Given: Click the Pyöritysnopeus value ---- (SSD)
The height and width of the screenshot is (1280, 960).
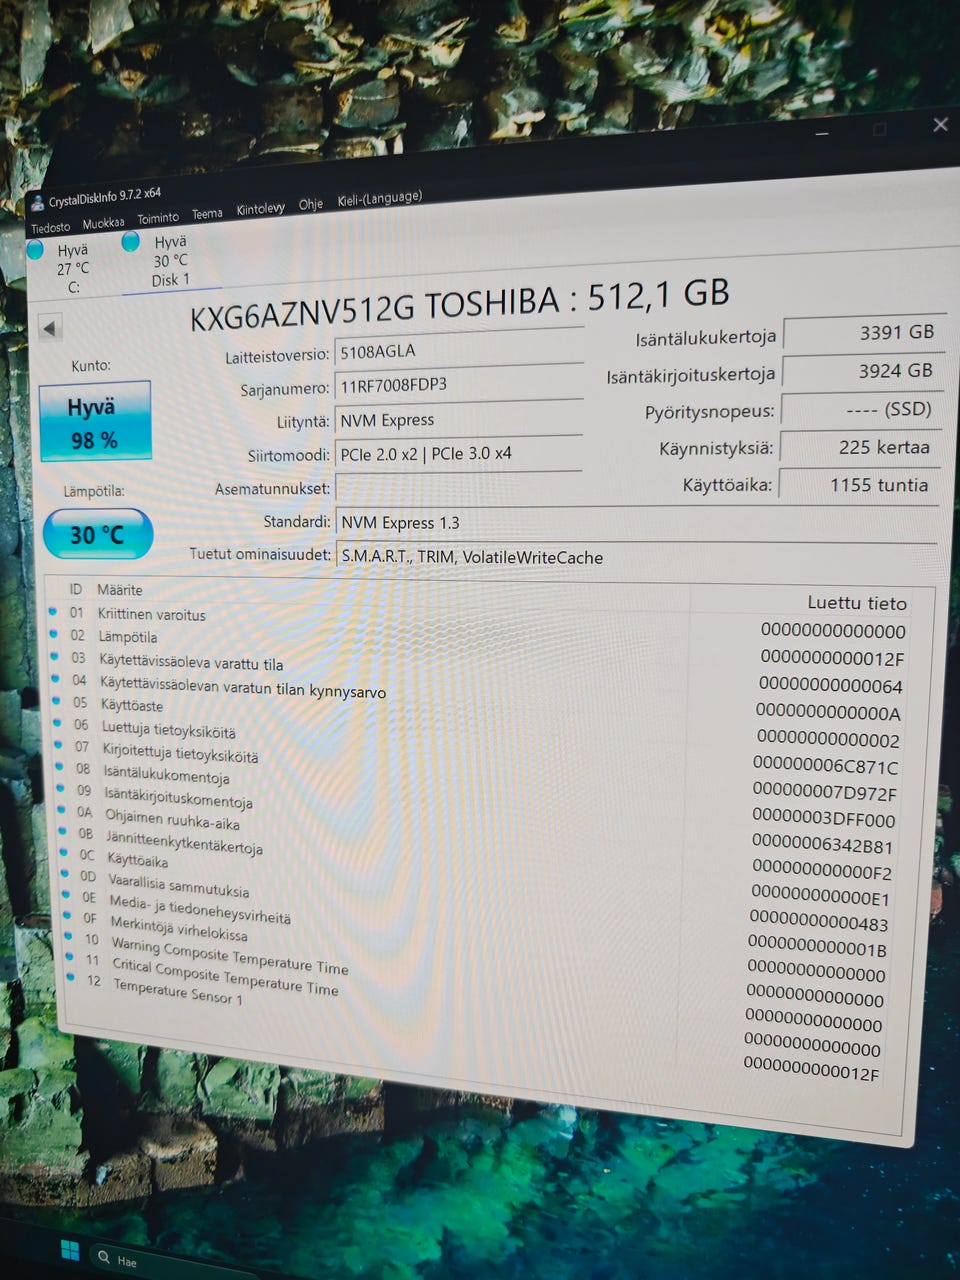Looking at the screenshot, I should click(861, 409).
